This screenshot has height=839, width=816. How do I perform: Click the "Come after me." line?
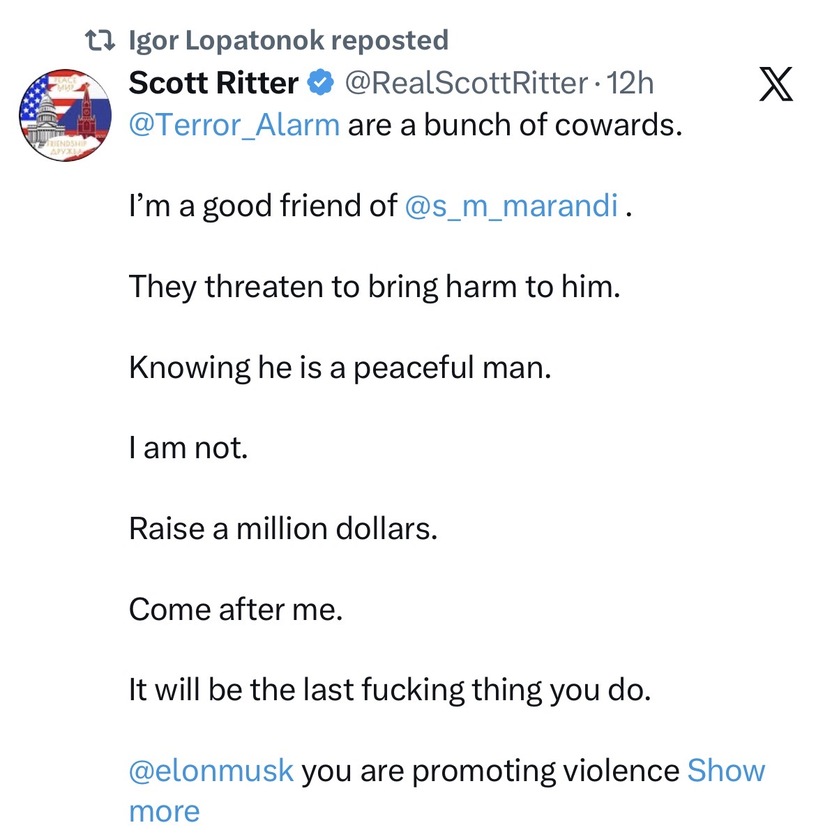(x=236, y=609)
